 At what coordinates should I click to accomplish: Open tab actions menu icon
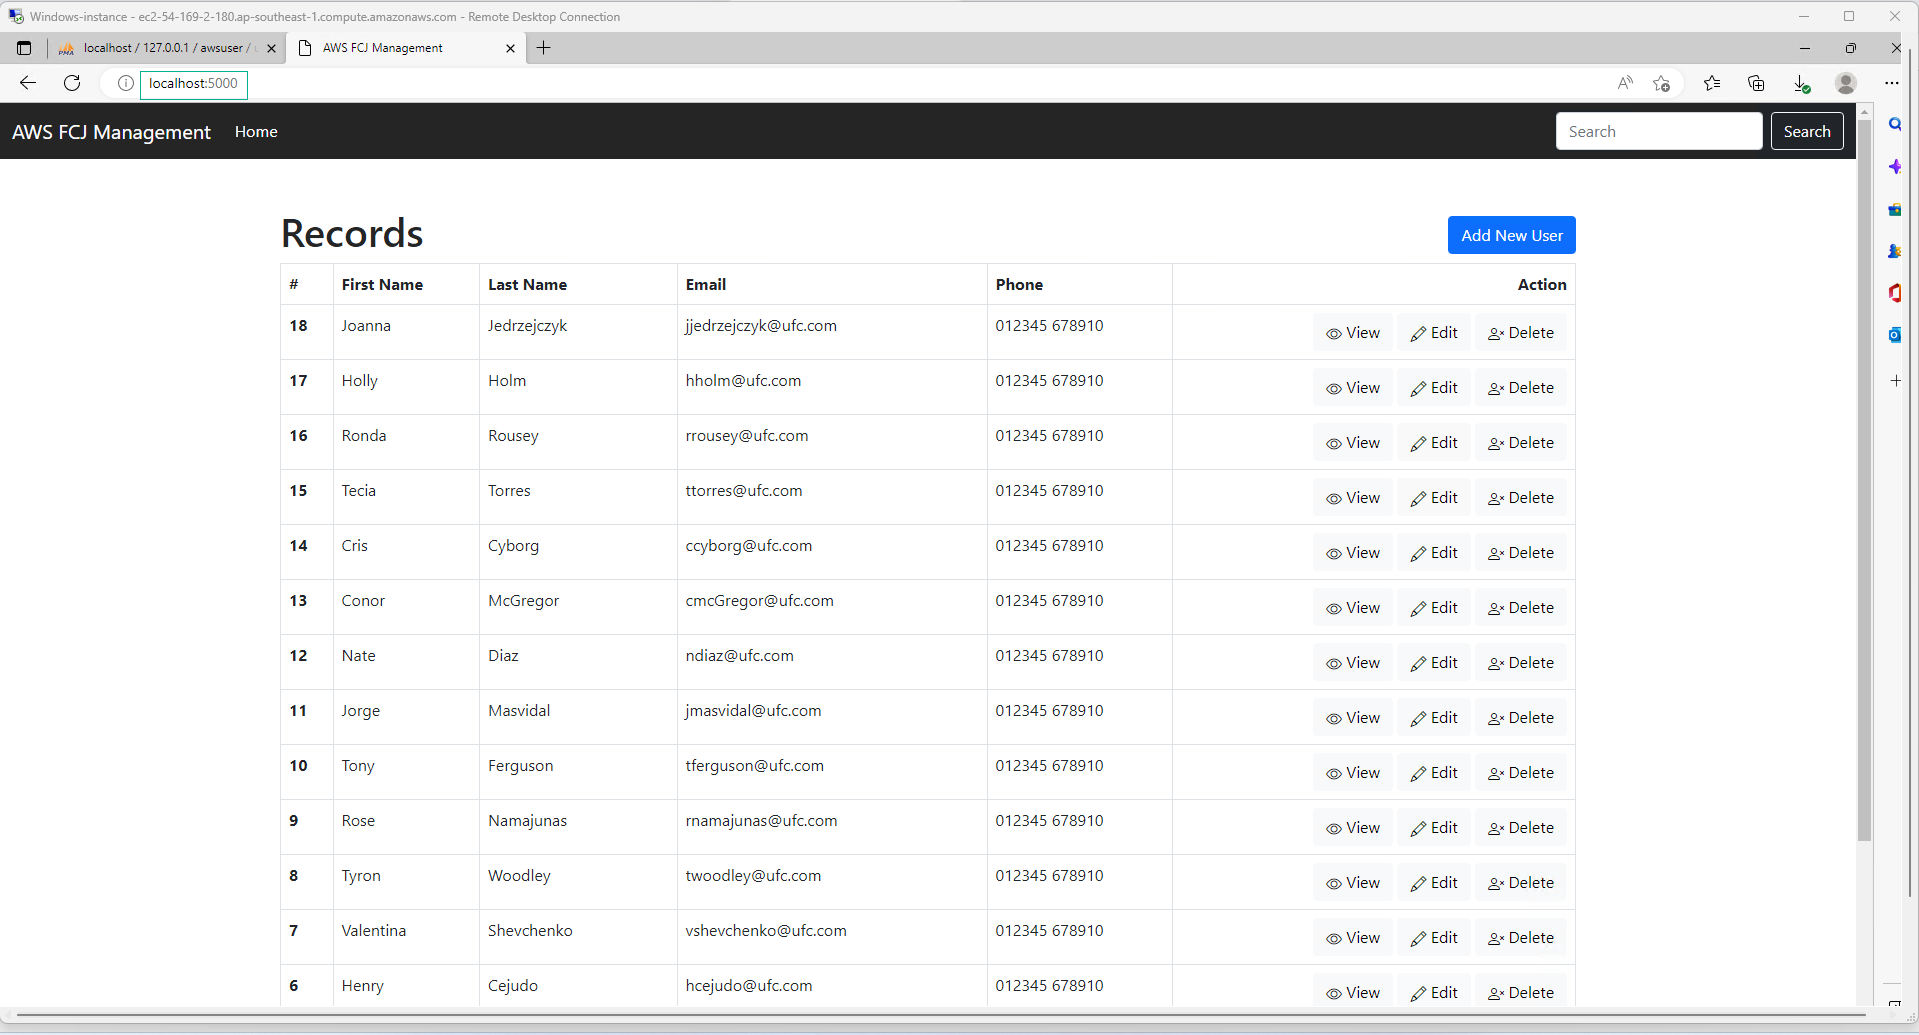pyautogui.click(x=24, y=48)
